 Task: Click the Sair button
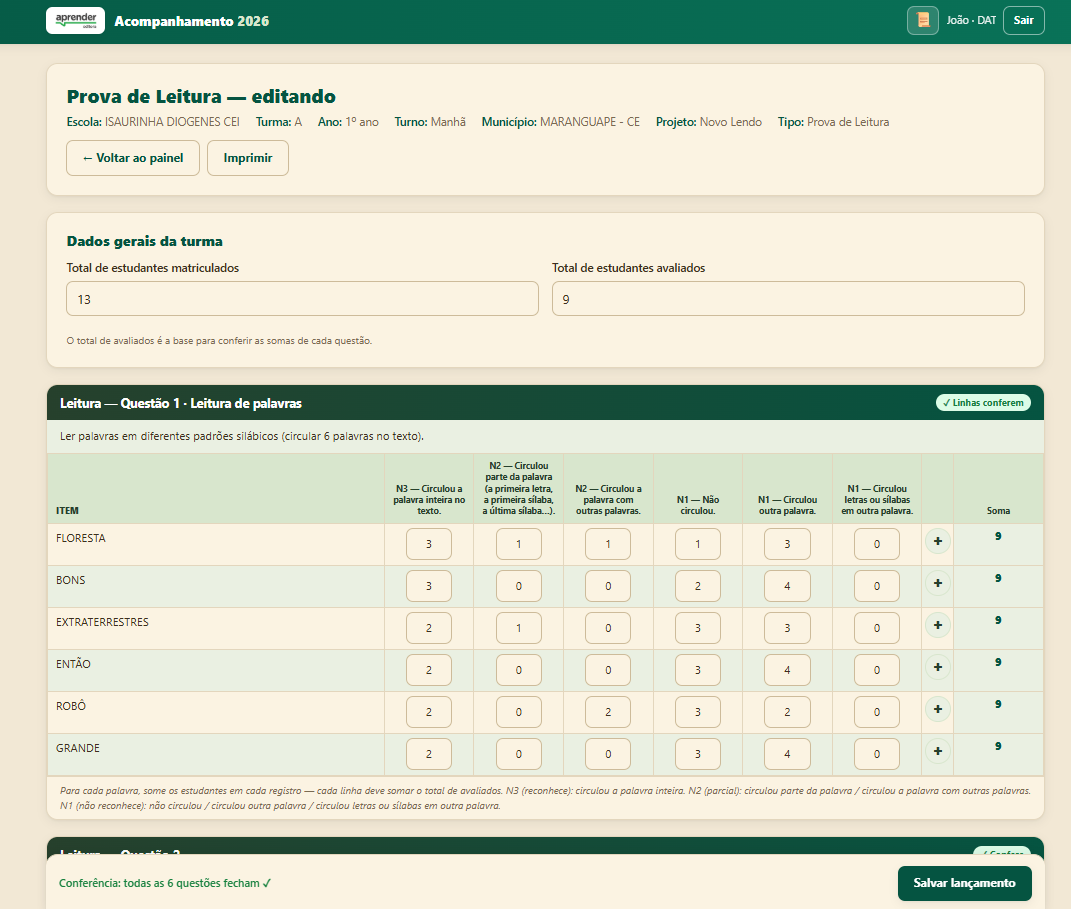click(x=1023, y=20)
